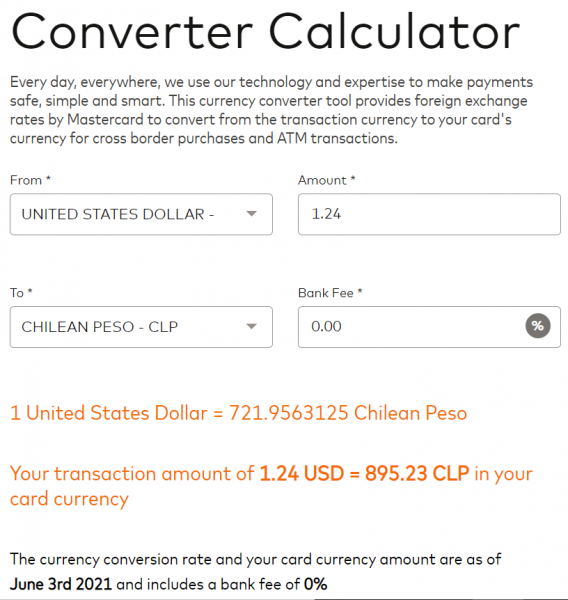Open the CHILEAN PESO - CLP selector
This screenshot has width=568, height=600.
(141, 327)
